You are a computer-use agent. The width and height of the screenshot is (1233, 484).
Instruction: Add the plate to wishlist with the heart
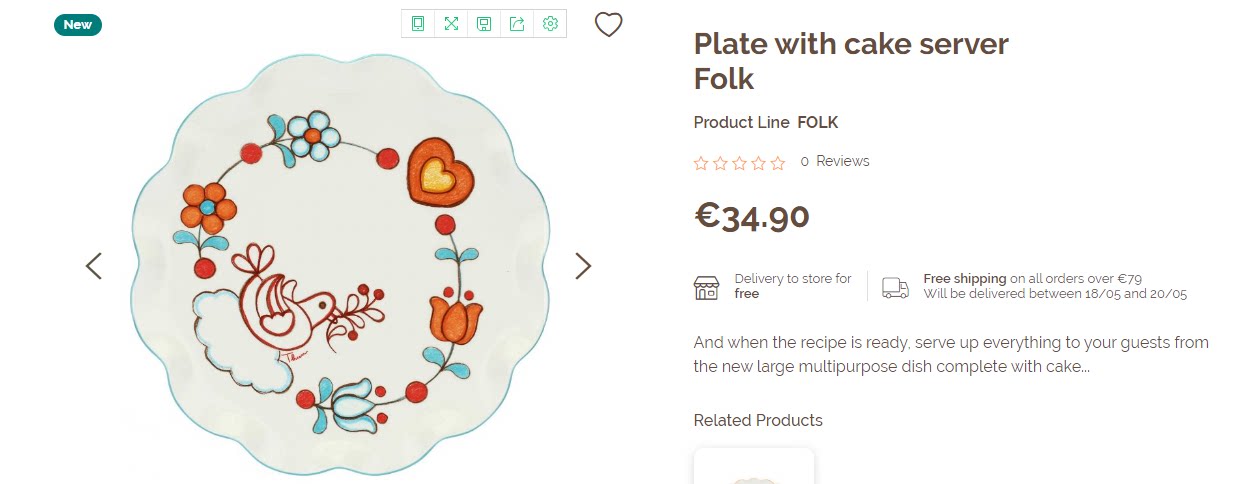pyautogui.click(x=609, y=24)
